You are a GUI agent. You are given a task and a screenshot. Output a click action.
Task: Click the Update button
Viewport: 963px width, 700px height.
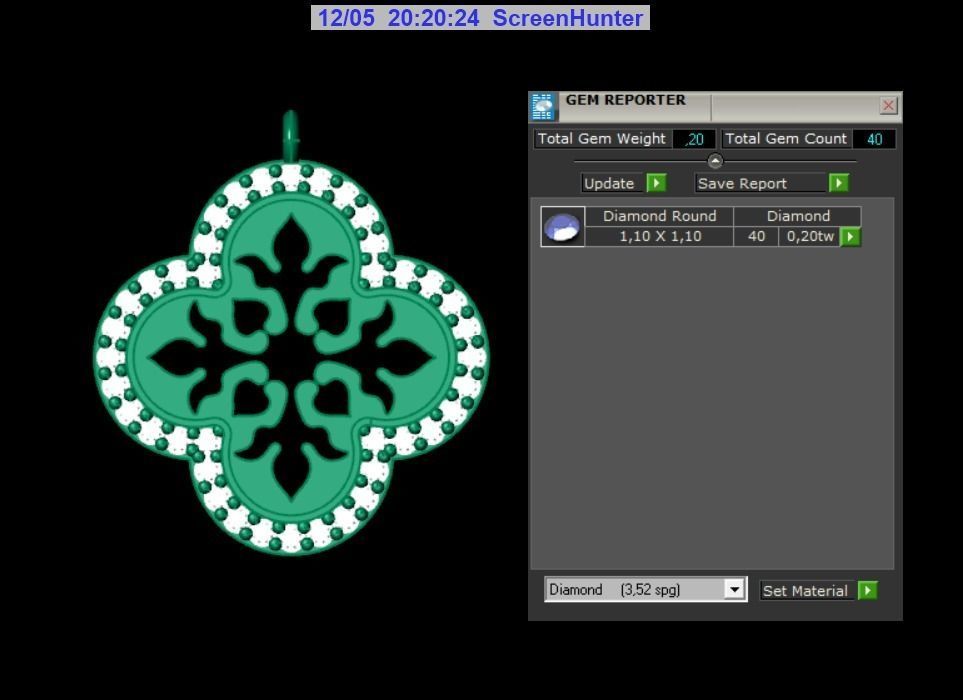point(612,183)
